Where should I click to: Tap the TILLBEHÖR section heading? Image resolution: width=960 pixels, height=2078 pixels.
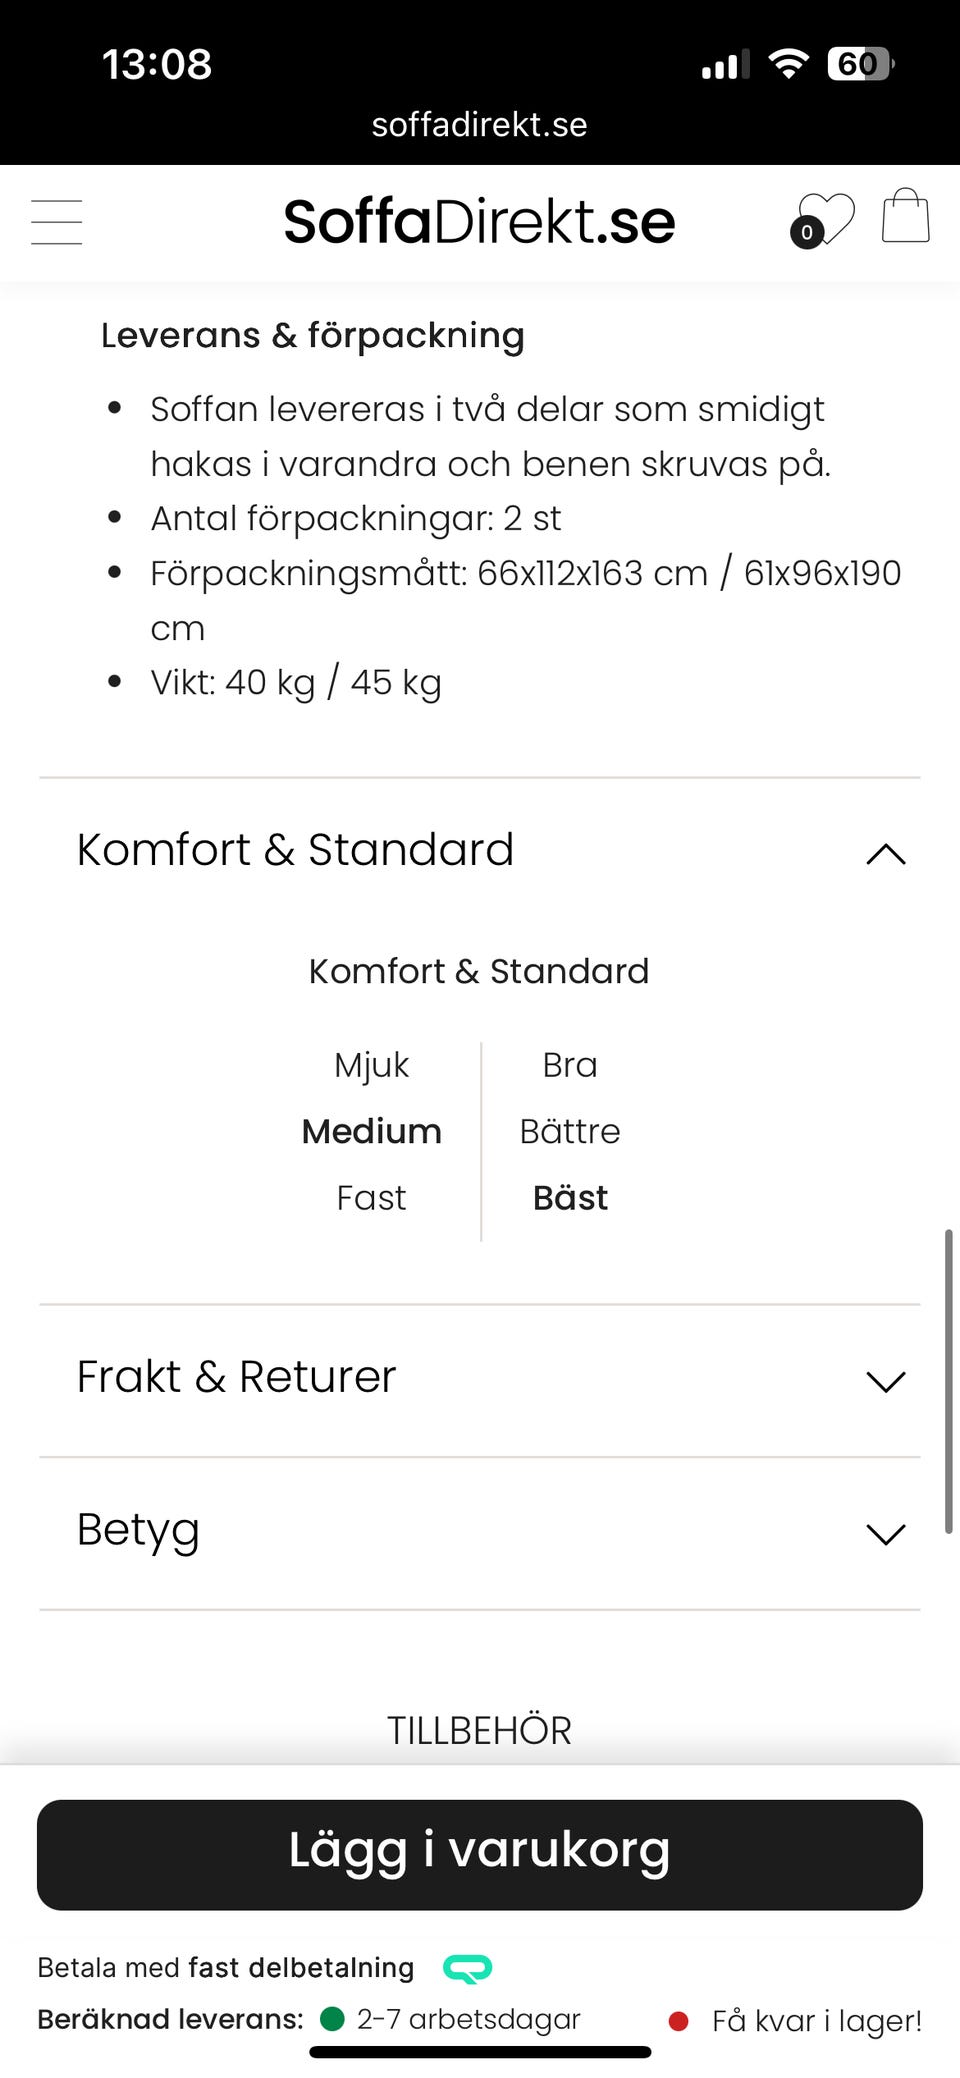click(479, 1730)
